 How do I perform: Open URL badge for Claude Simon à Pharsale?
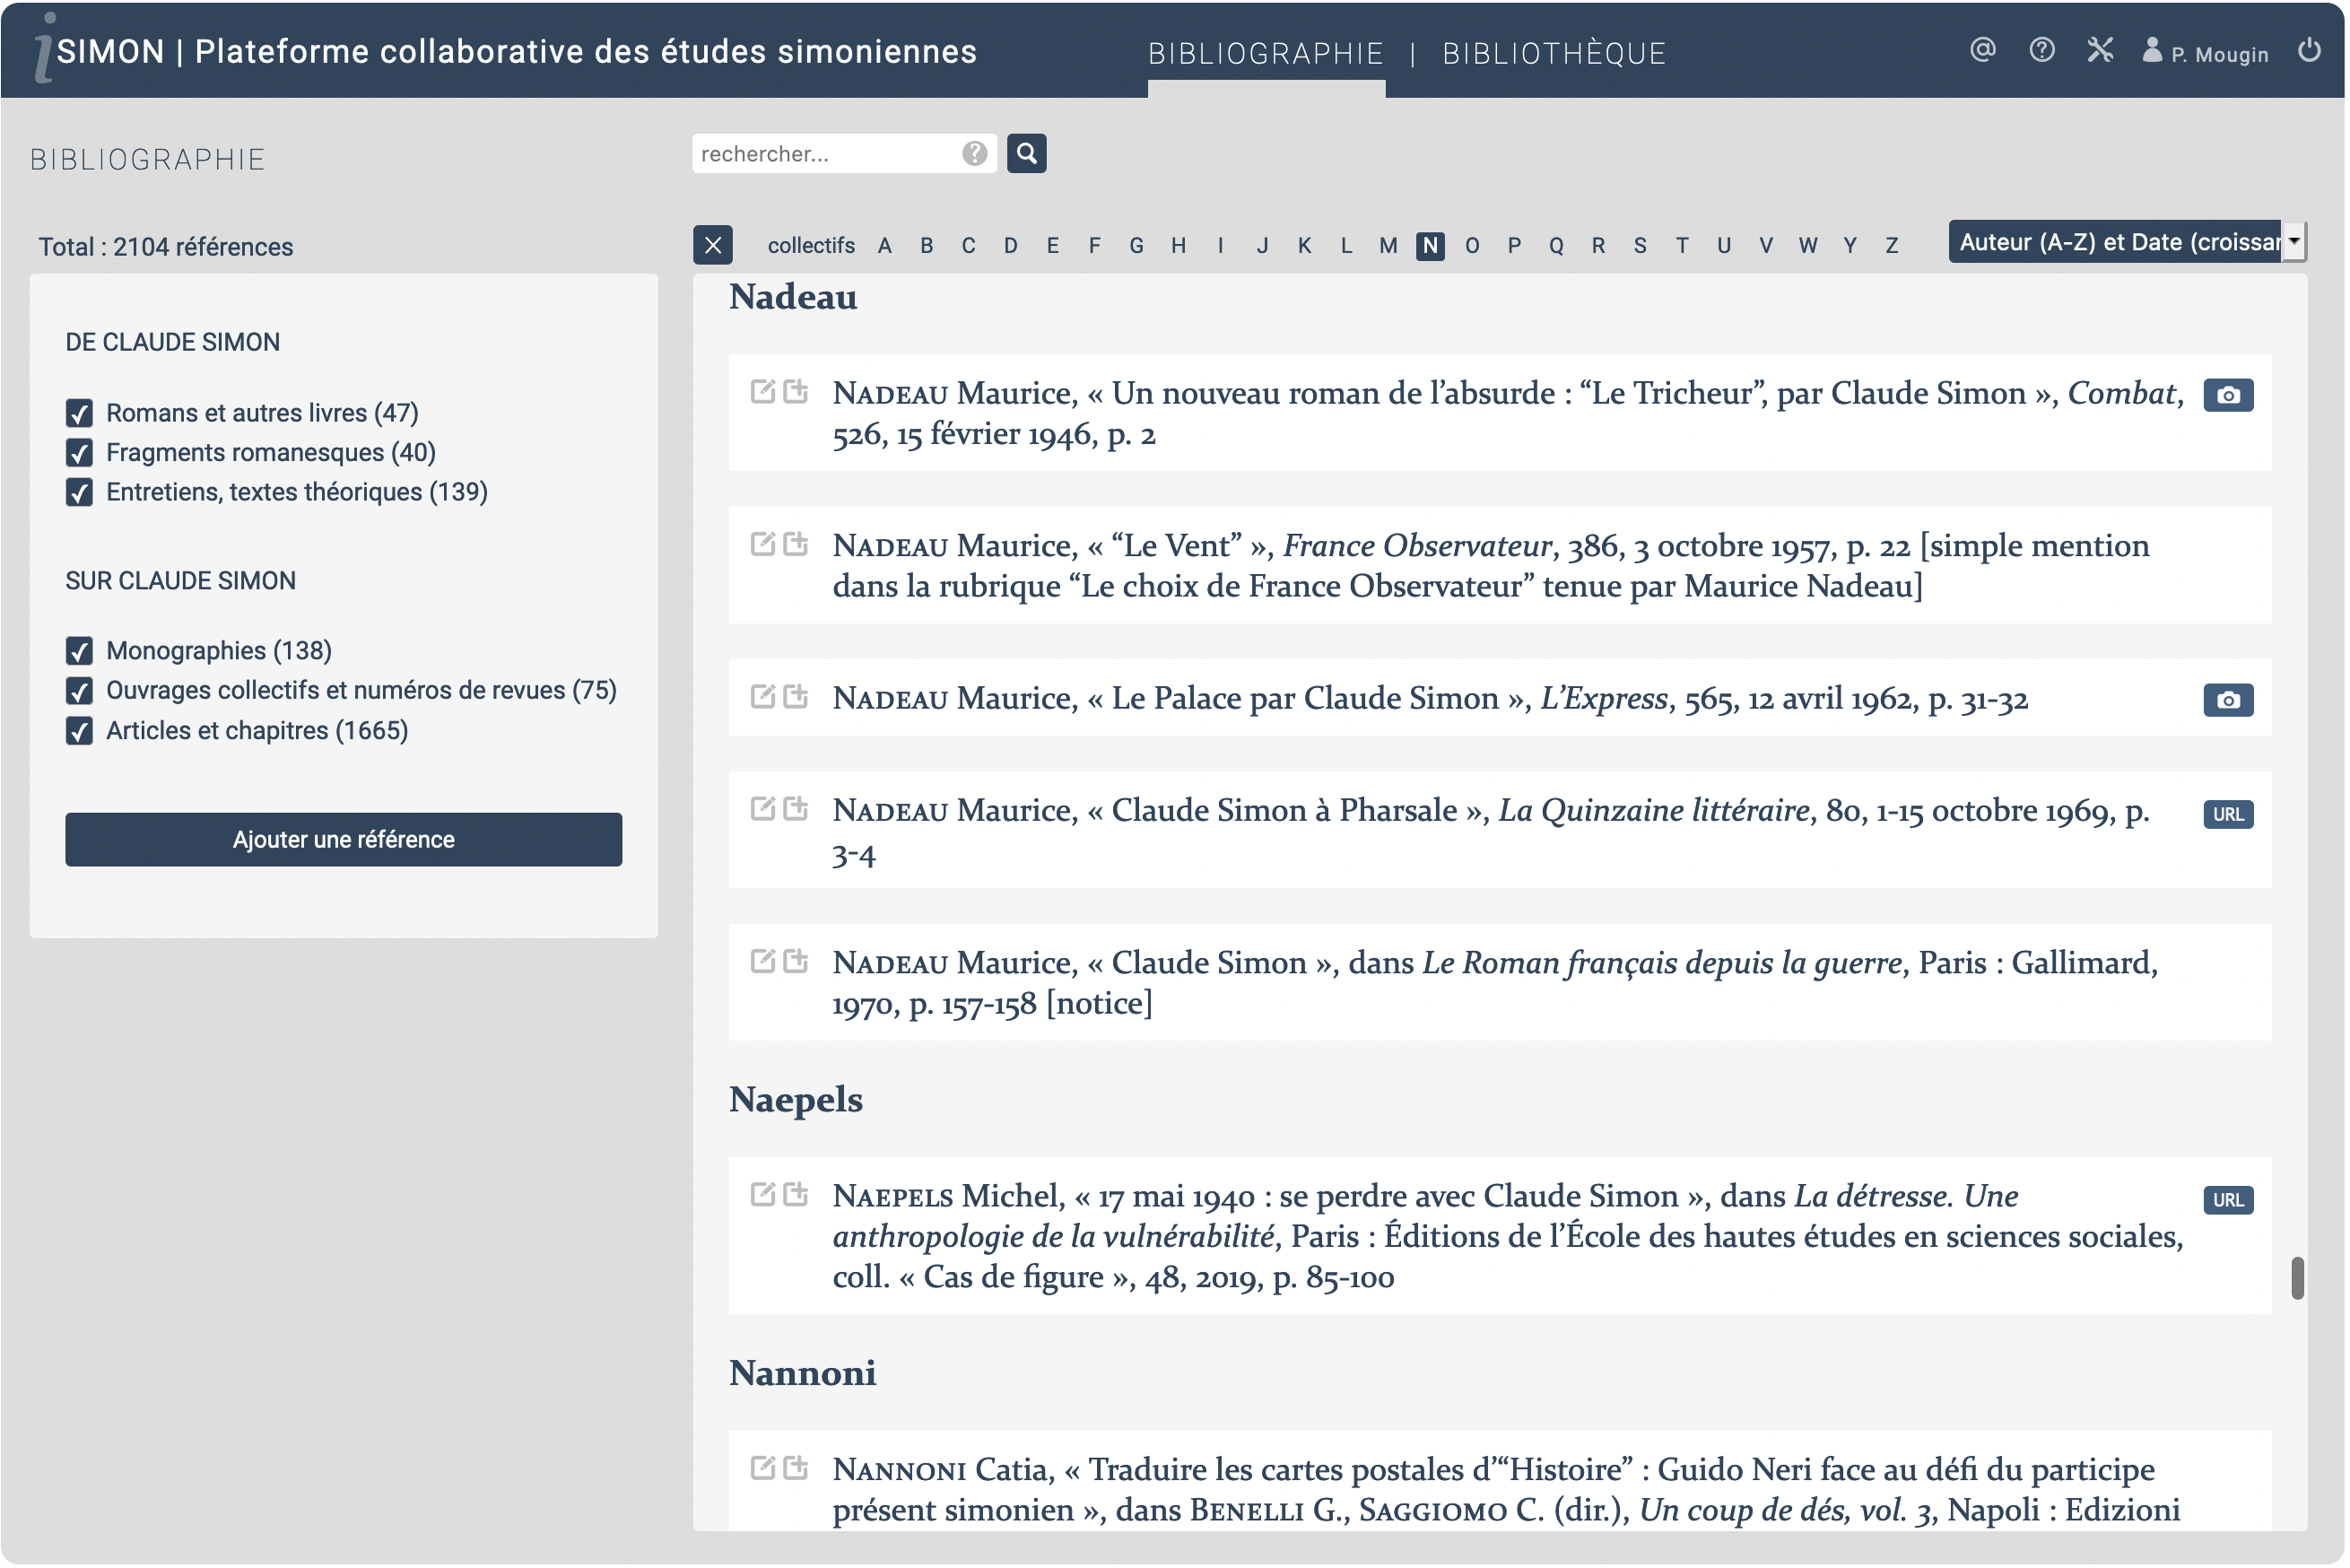click(2230, 815)
